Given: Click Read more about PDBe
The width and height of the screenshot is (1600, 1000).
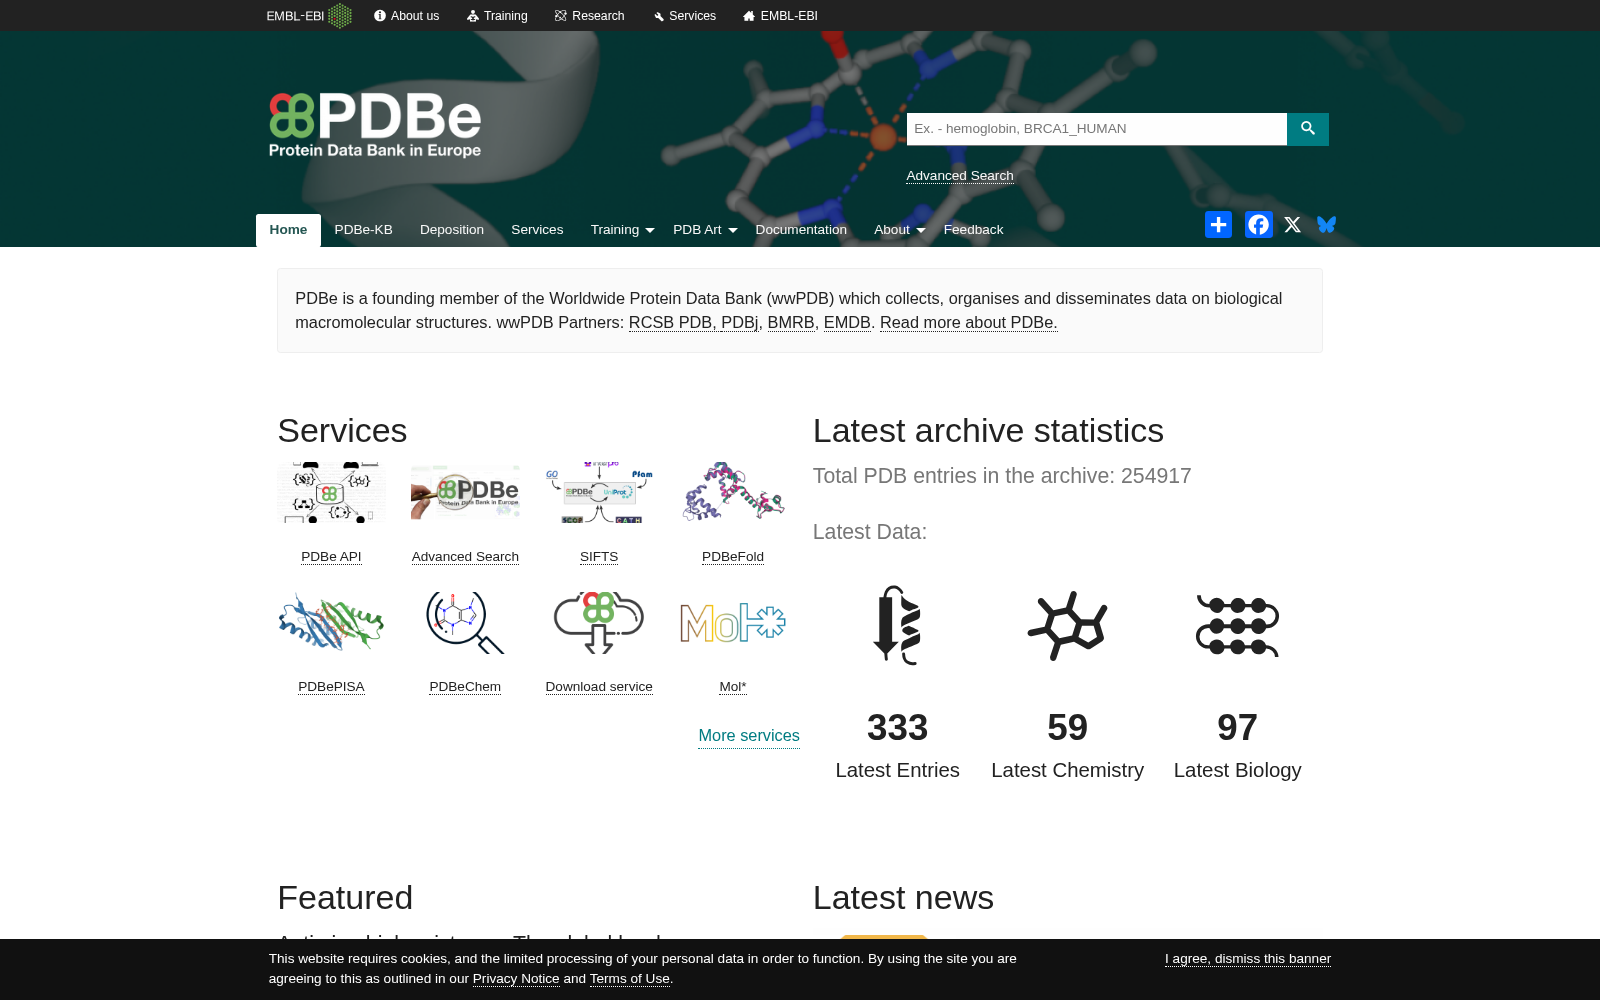Looking at the screenshot, I should [969, 322].
